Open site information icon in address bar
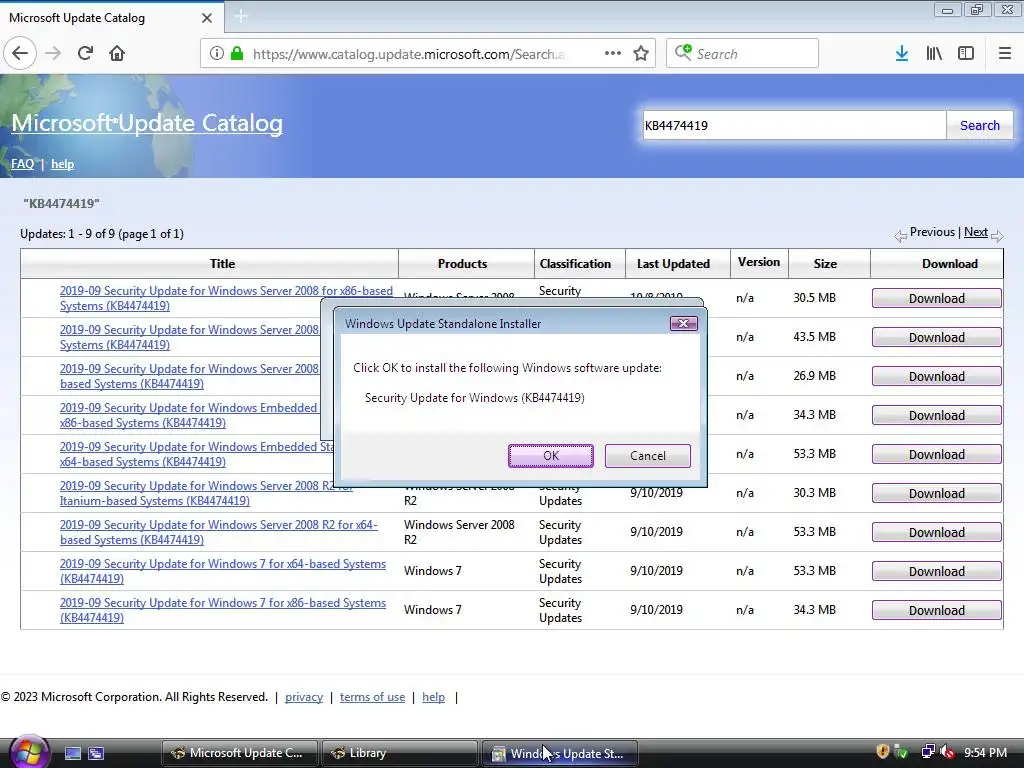Viewport: 1024px width, 768px height. (217, 54)
